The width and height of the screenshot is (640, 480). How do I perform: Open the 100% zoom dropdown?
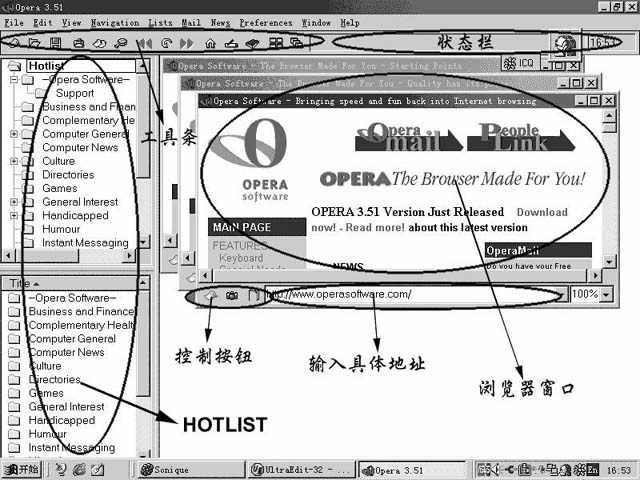coord(607,294)
